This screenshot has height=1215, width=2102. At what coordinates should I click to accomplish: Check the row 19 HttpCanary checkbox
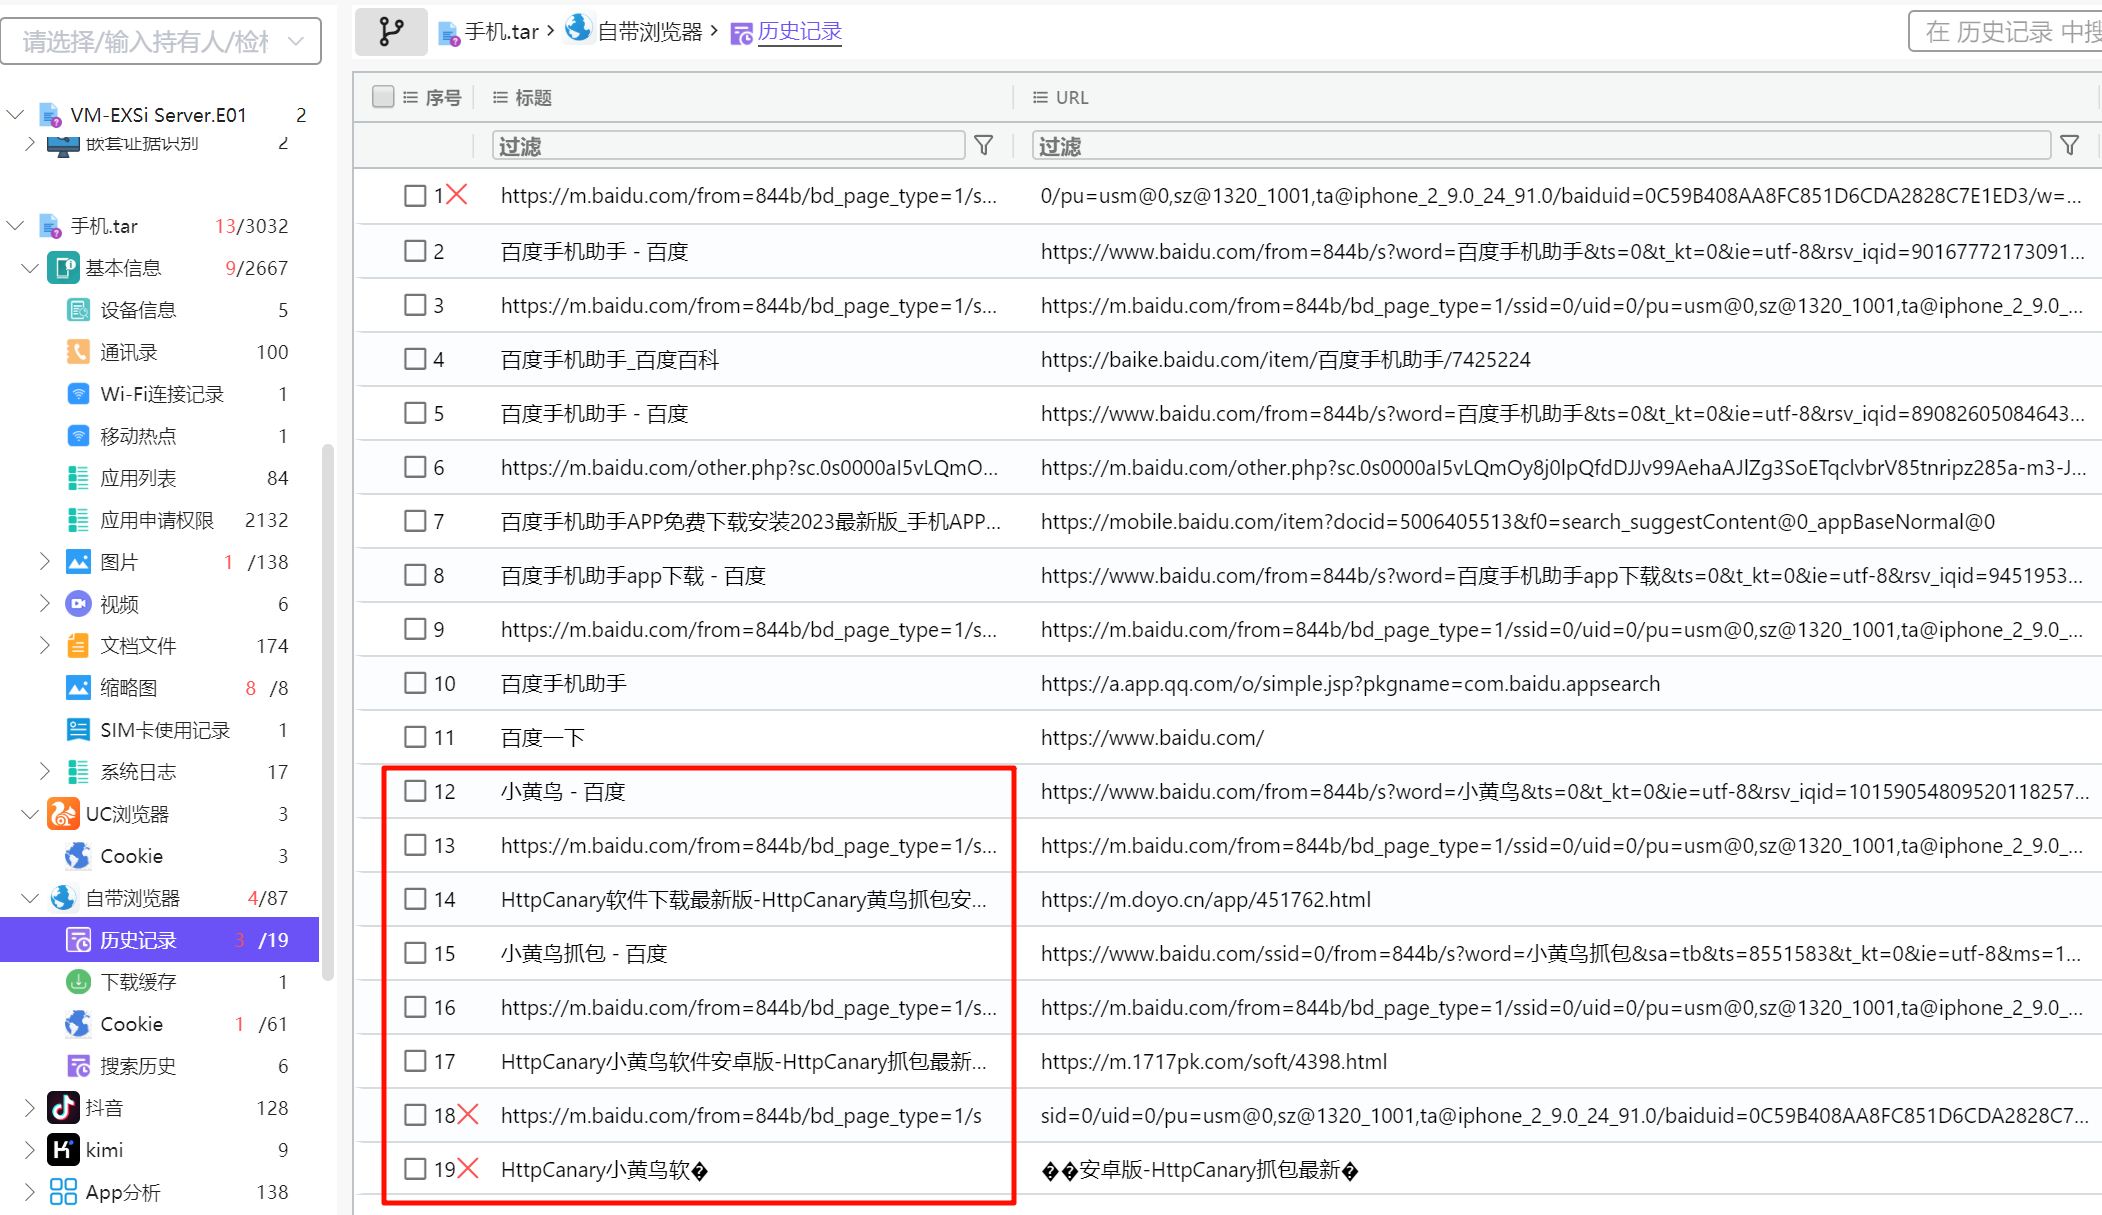[x=415, y=1169]
